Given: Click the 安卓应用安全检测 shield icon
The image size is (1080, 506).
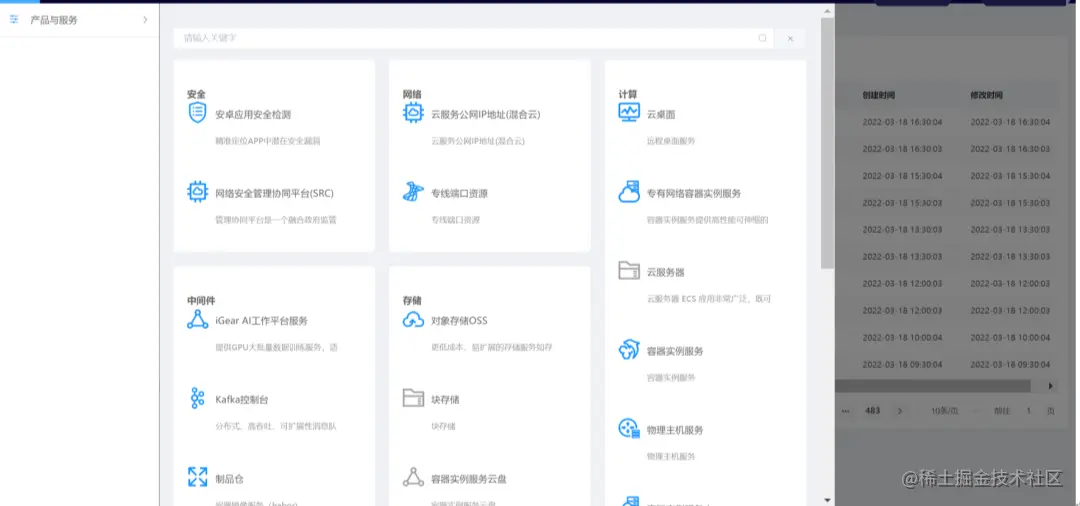Looking at the screenshot, I should (198, 112).
